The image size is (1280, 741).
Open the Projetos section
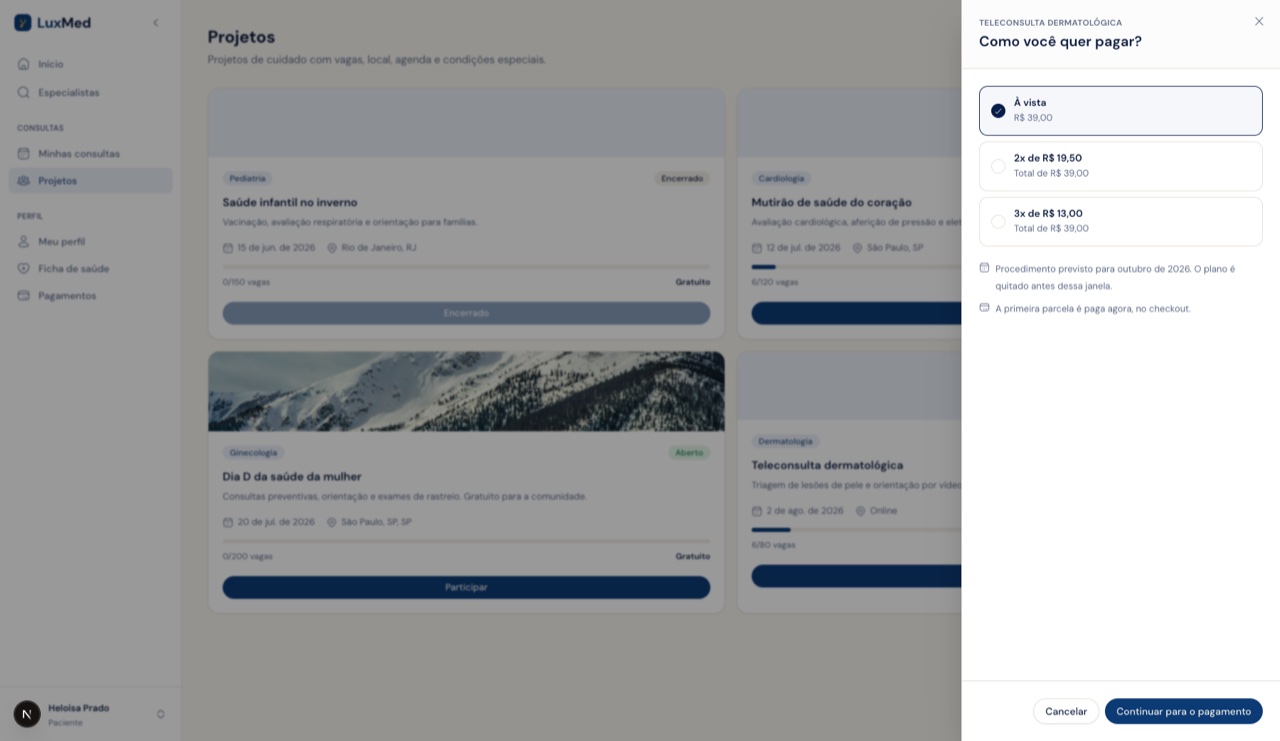click(x=91, y=180)
